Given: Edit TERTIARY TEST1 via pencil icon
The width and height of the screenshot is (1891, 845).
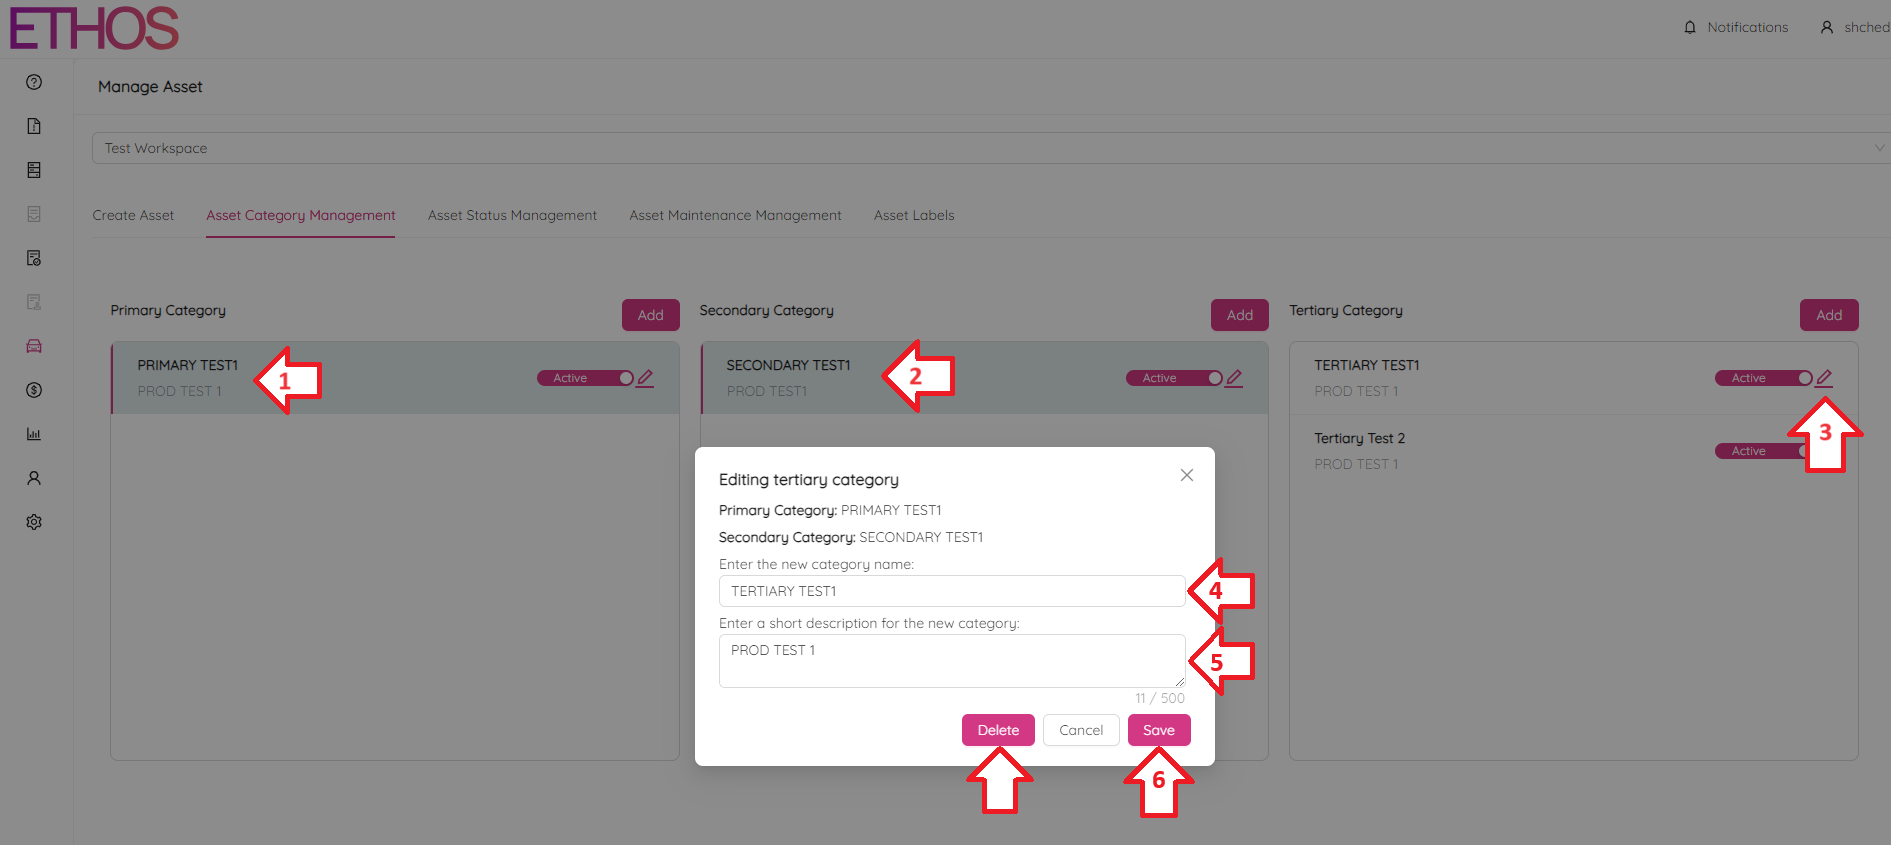Looking at the screenshot, I should (1824, 378).
